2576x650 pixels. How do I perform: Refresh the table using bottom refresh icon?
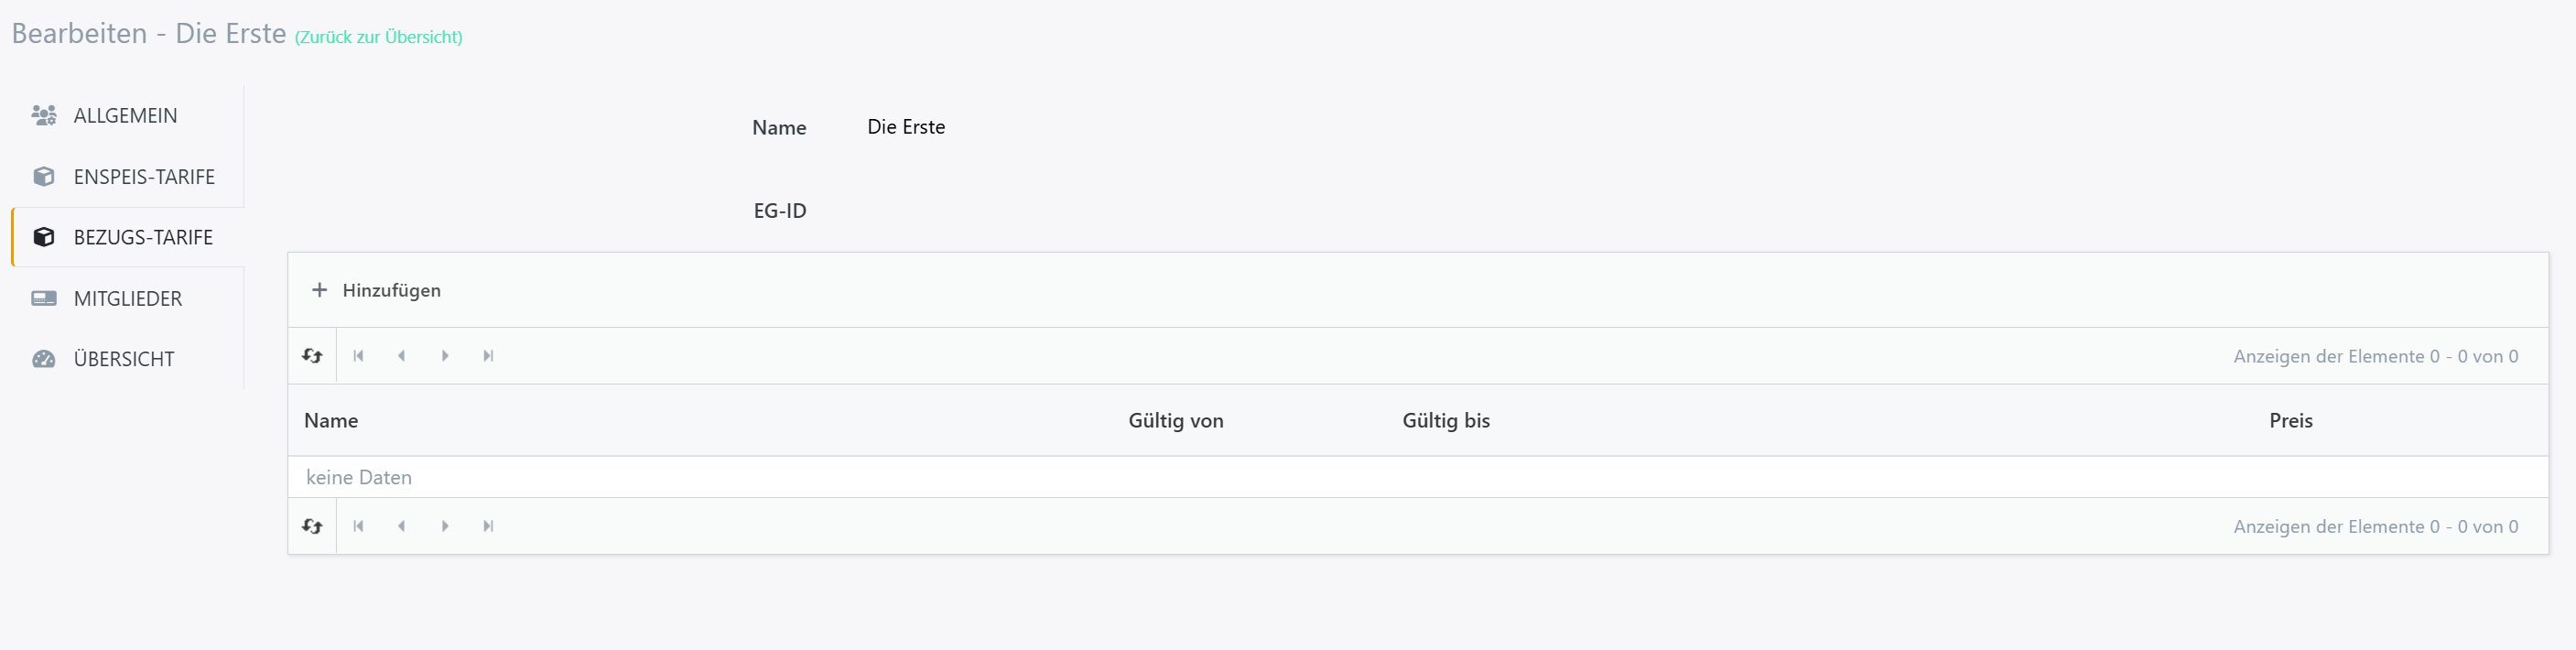tap(312, 526)
